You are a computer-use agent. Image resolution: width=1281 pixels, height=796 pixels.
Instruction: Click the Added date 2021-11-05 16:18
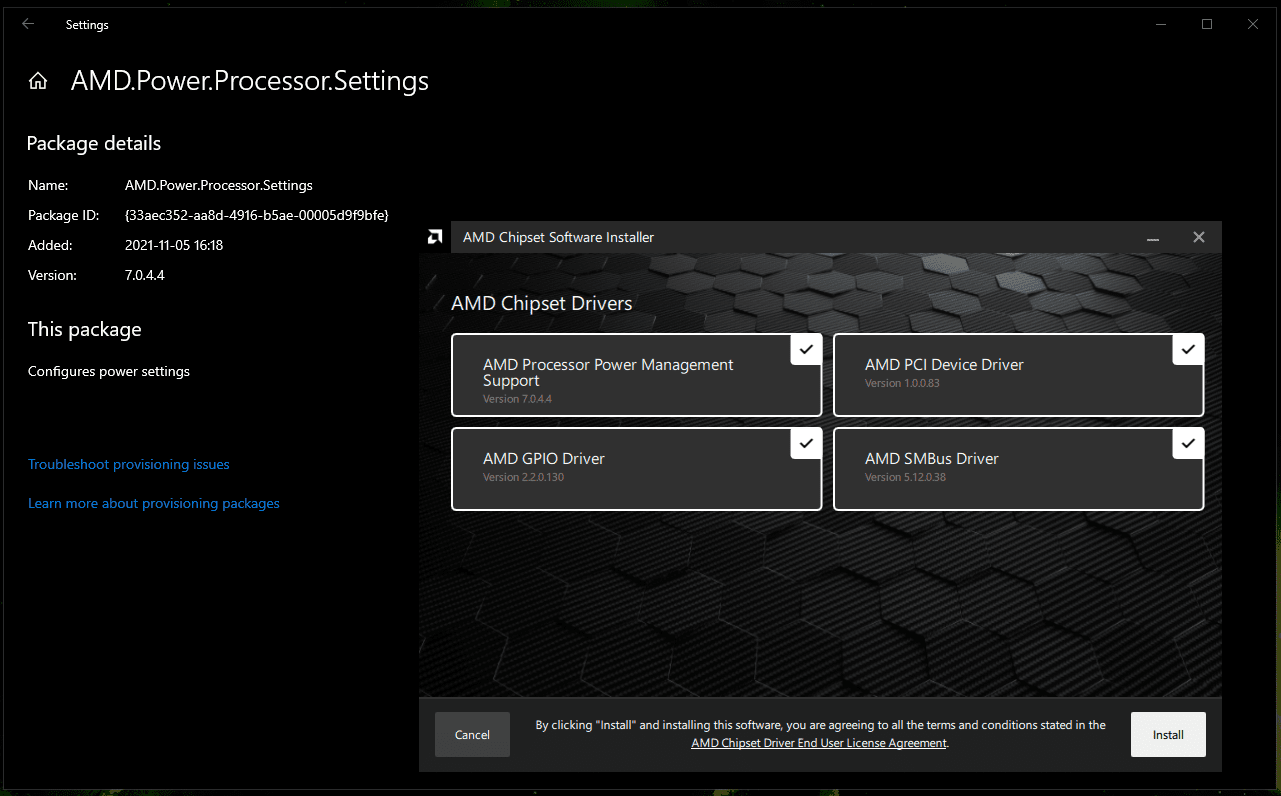[x=174, y=245]
